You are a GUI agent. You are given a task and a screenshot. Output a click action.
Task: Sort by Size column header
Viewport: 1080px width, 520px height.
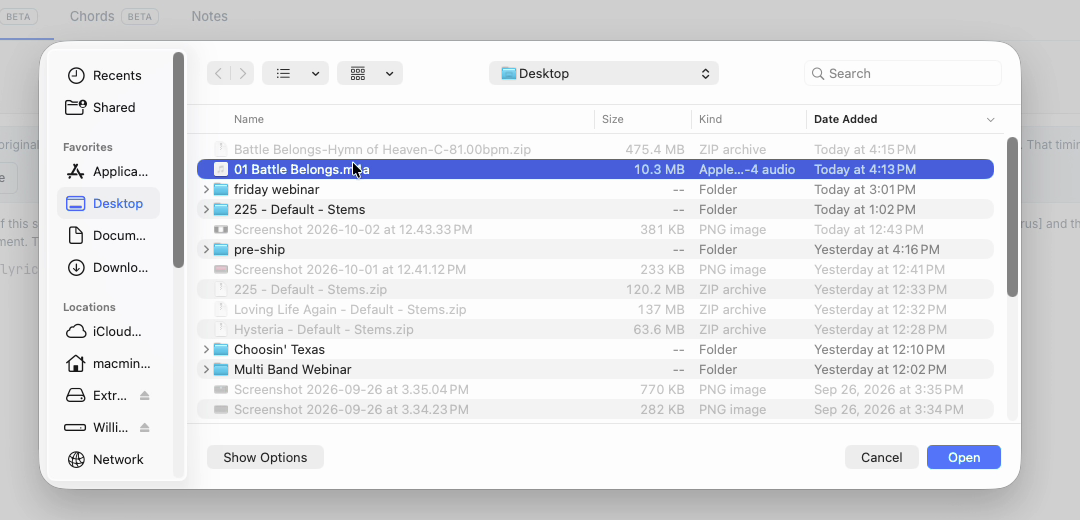click(x=612, y=119)
